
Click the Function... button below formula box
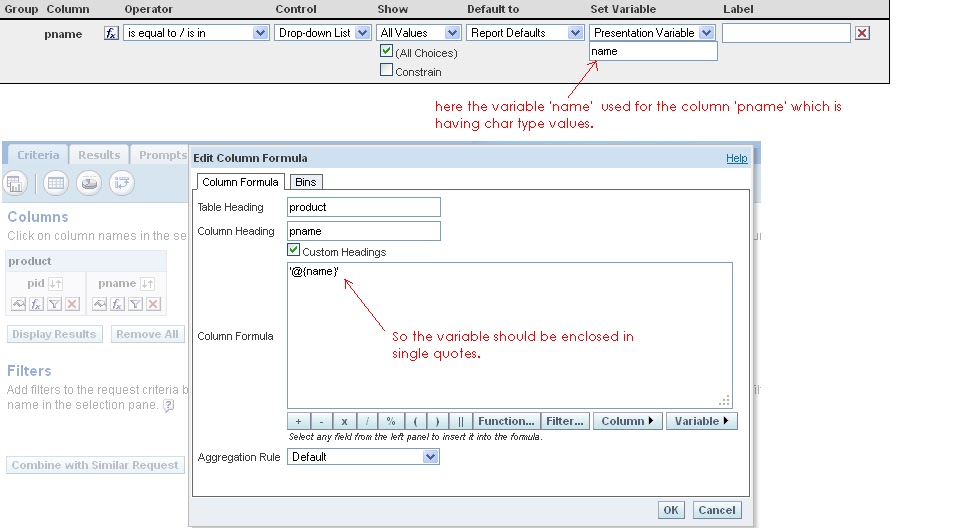click(507, 421)
